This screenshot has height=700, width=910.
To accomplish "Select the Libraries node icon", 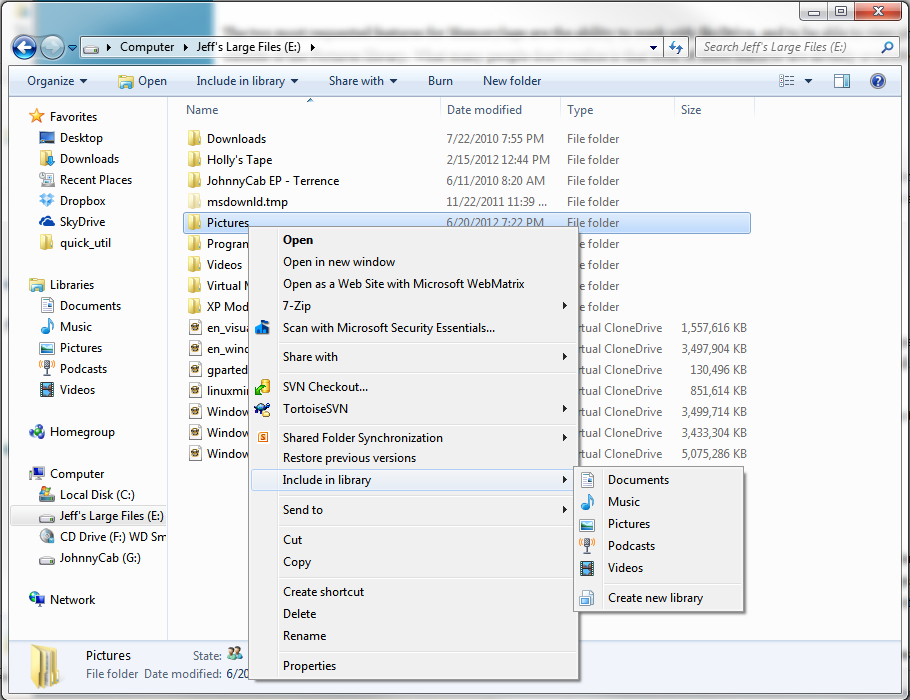I will tap(37, 284).
